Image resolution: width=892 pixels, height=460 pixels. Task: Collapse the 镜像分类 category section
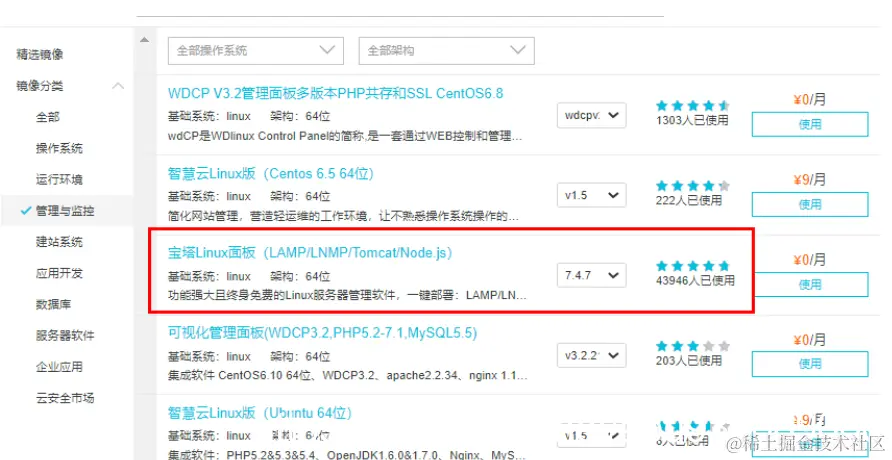[x=118, y=86]
